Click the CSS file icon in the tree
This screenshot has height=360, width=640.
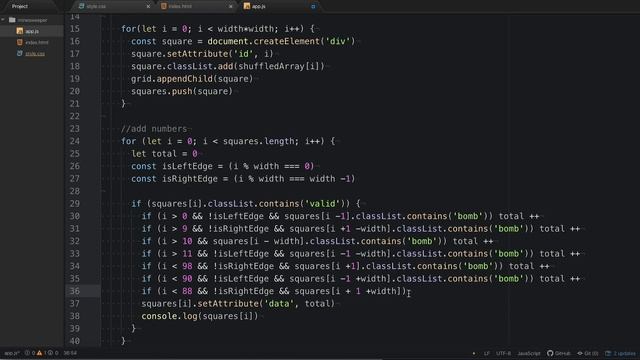(20, 53)
